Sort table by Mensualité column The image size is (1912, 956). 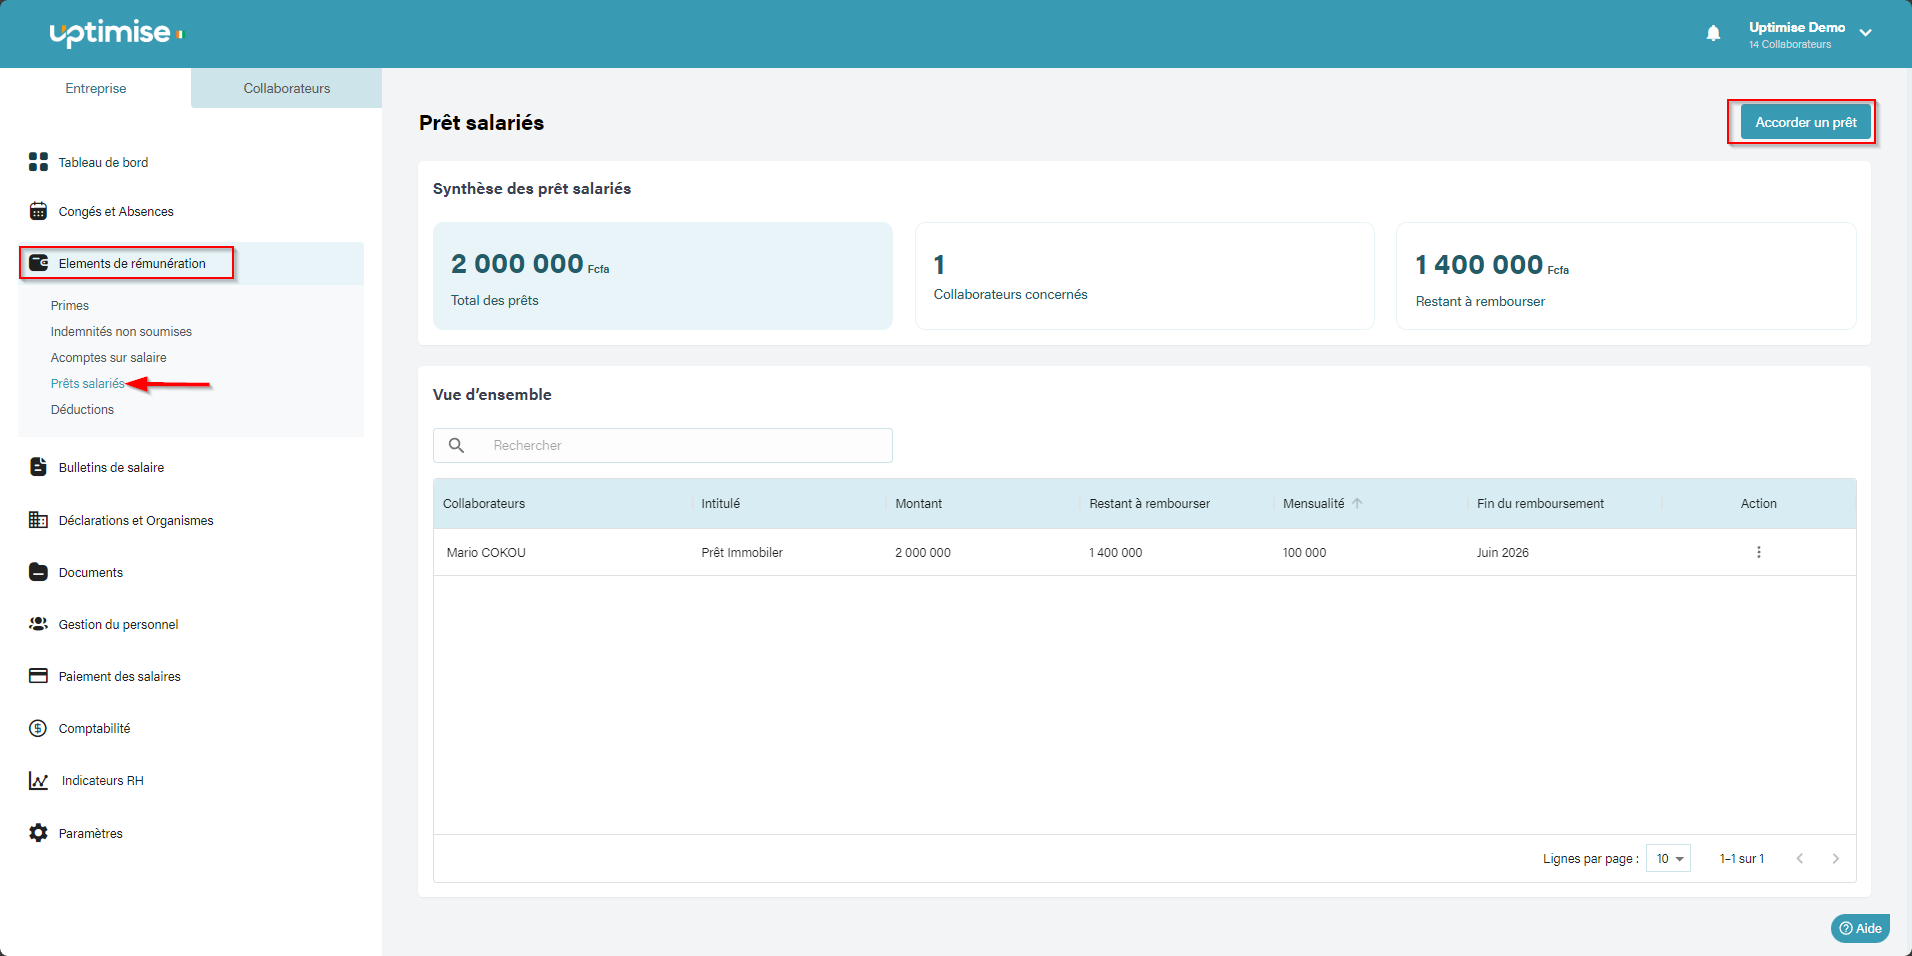click(1314, 504)
